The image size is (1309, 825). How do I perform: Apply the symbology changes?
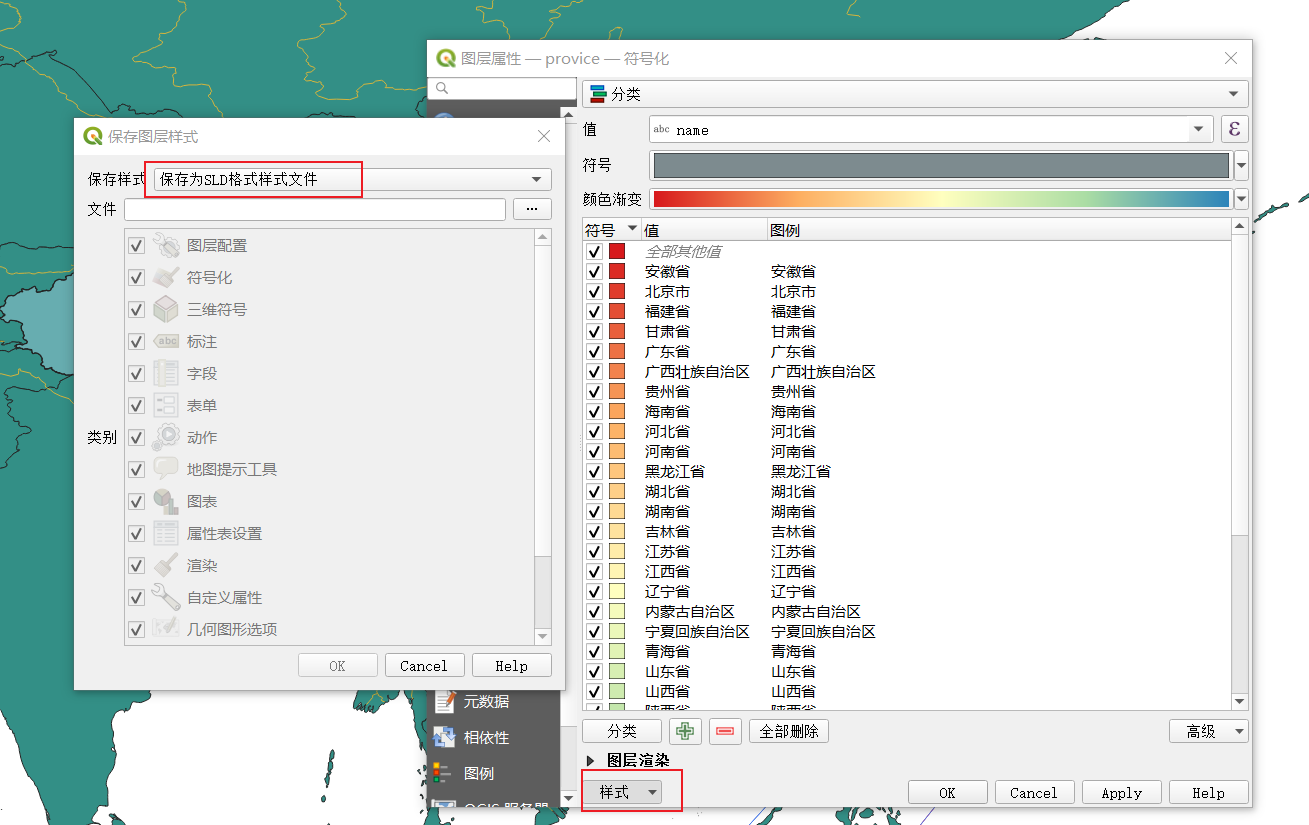(1121, 792)
